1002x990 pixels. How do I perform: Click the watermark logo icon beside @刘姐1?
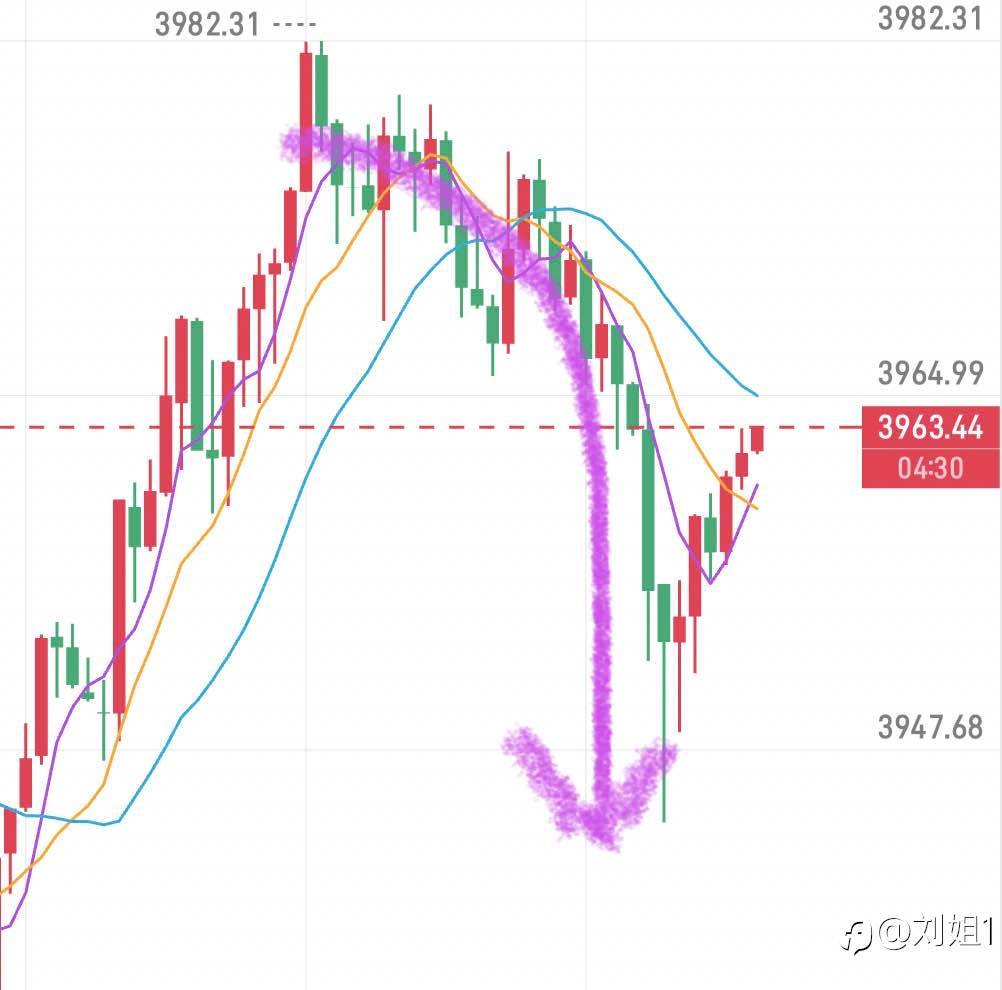point(857,936)
